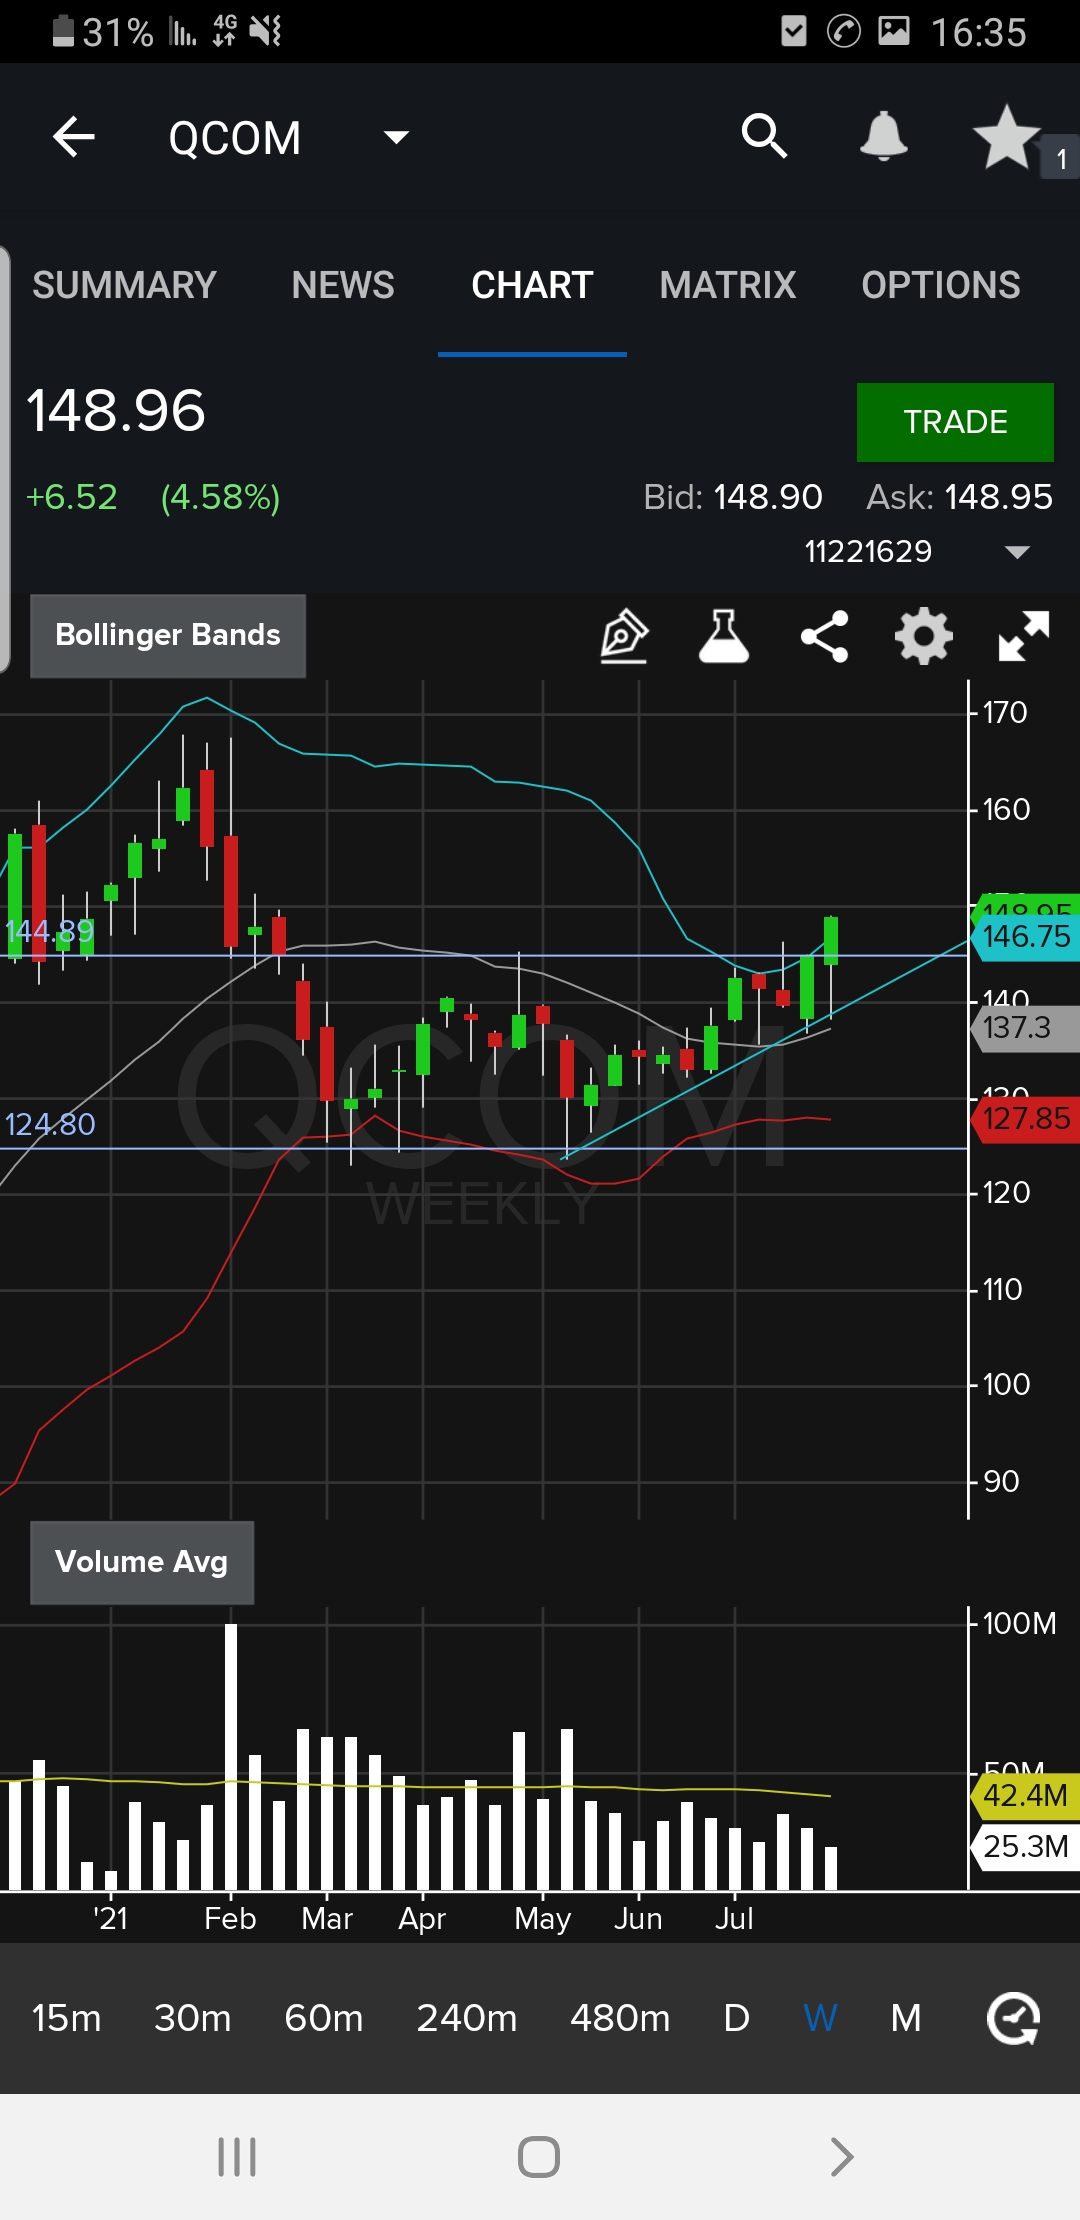Select the 144.89 horizontal line label
The width and height of the screenshot is (1080, 2220).
(50, 931)
